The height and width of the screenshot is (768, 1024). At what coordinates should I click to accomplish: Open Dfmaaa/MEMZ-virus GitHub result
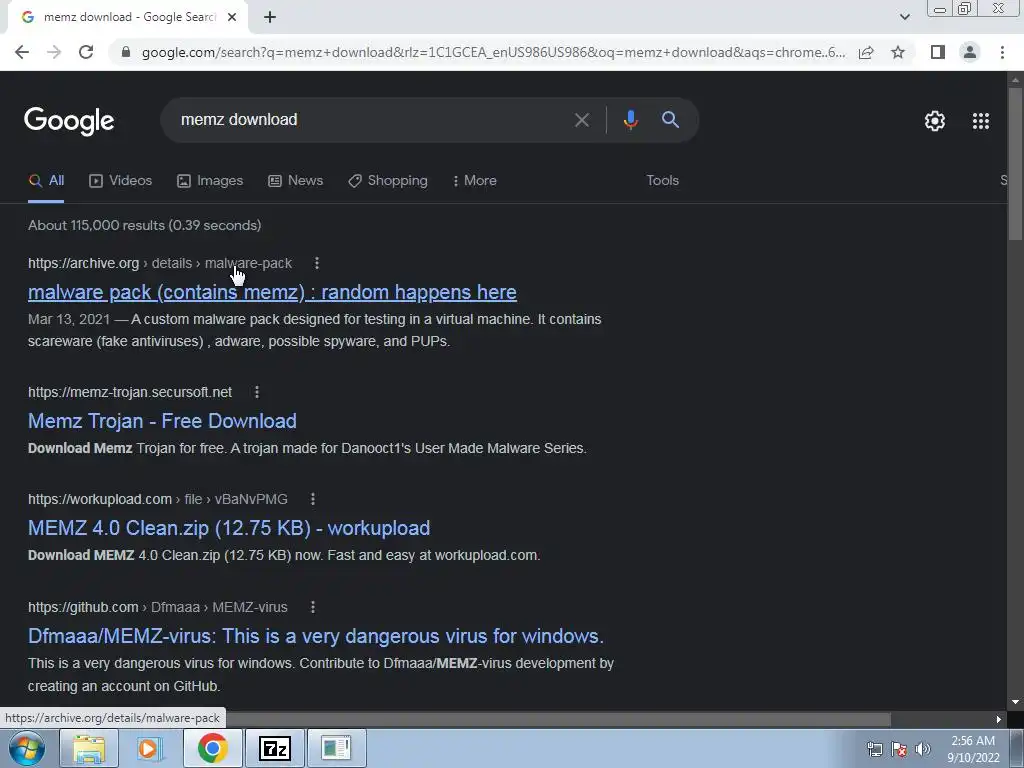(315, 636)
